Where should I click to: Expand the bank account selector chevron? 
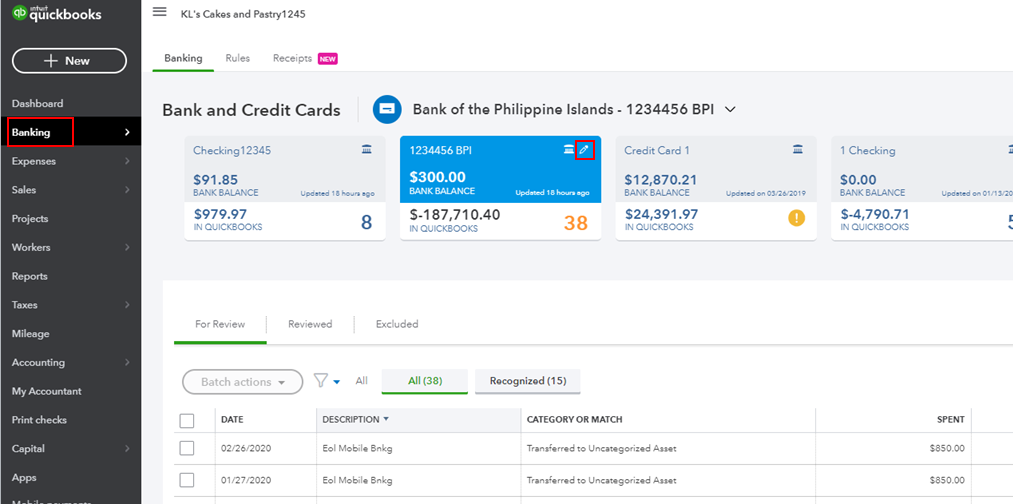pyautogui.click(x=730, y=110)
